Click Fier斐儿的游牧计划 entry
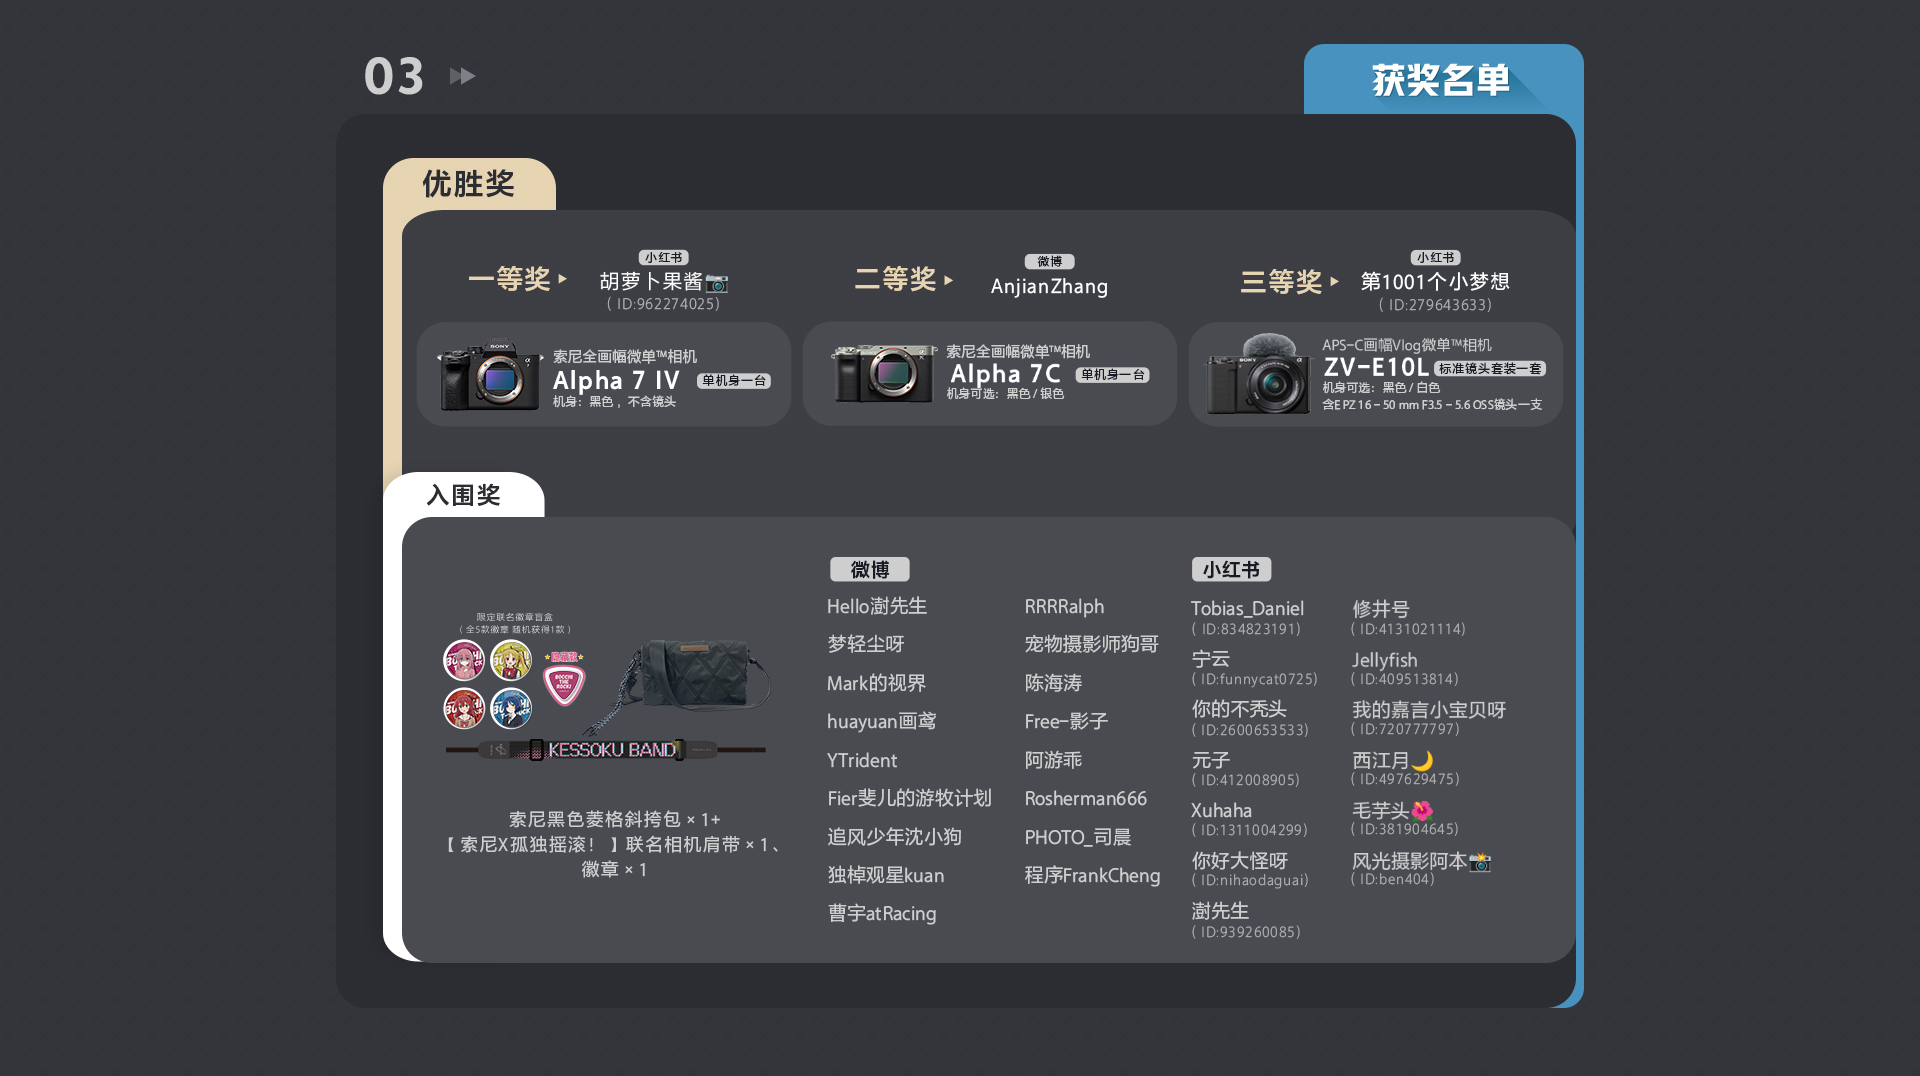The width and height of the screenshot is (1920, 1076). coord(909,799)
